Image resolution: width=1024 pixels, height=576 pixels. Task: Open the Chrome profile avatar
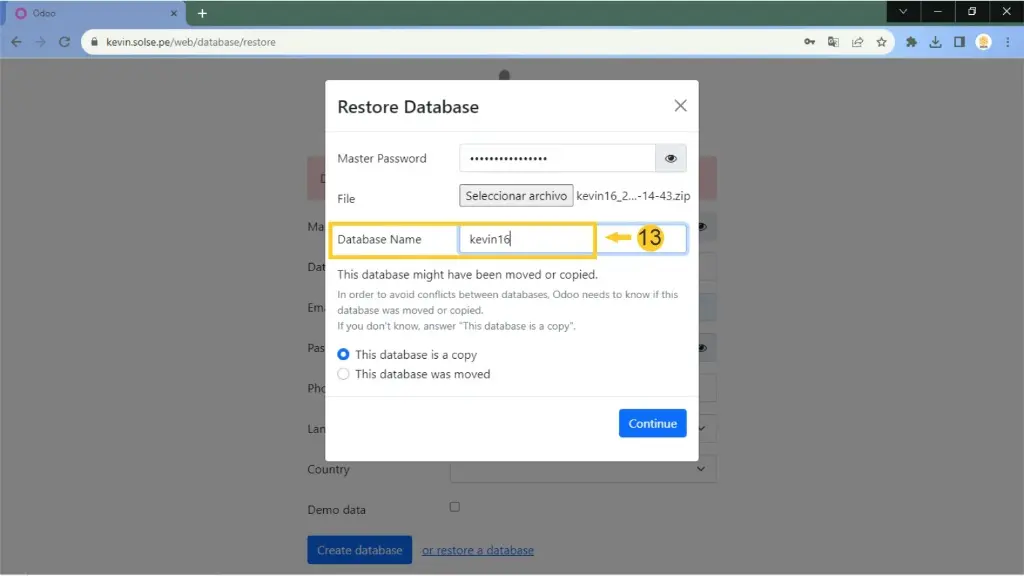(983, 42)
